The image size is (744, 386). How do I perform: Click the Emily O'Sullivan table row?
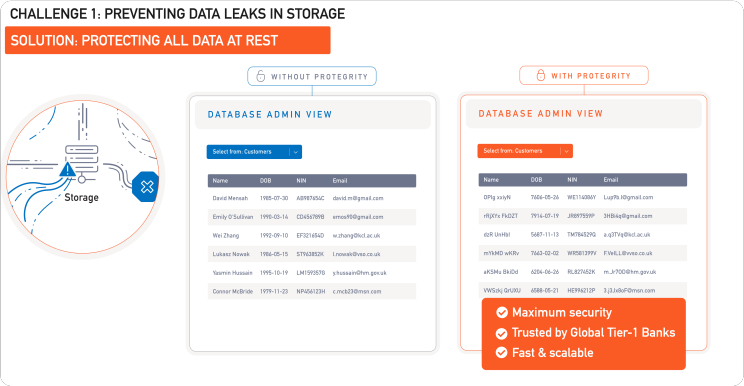pos(312,217)
